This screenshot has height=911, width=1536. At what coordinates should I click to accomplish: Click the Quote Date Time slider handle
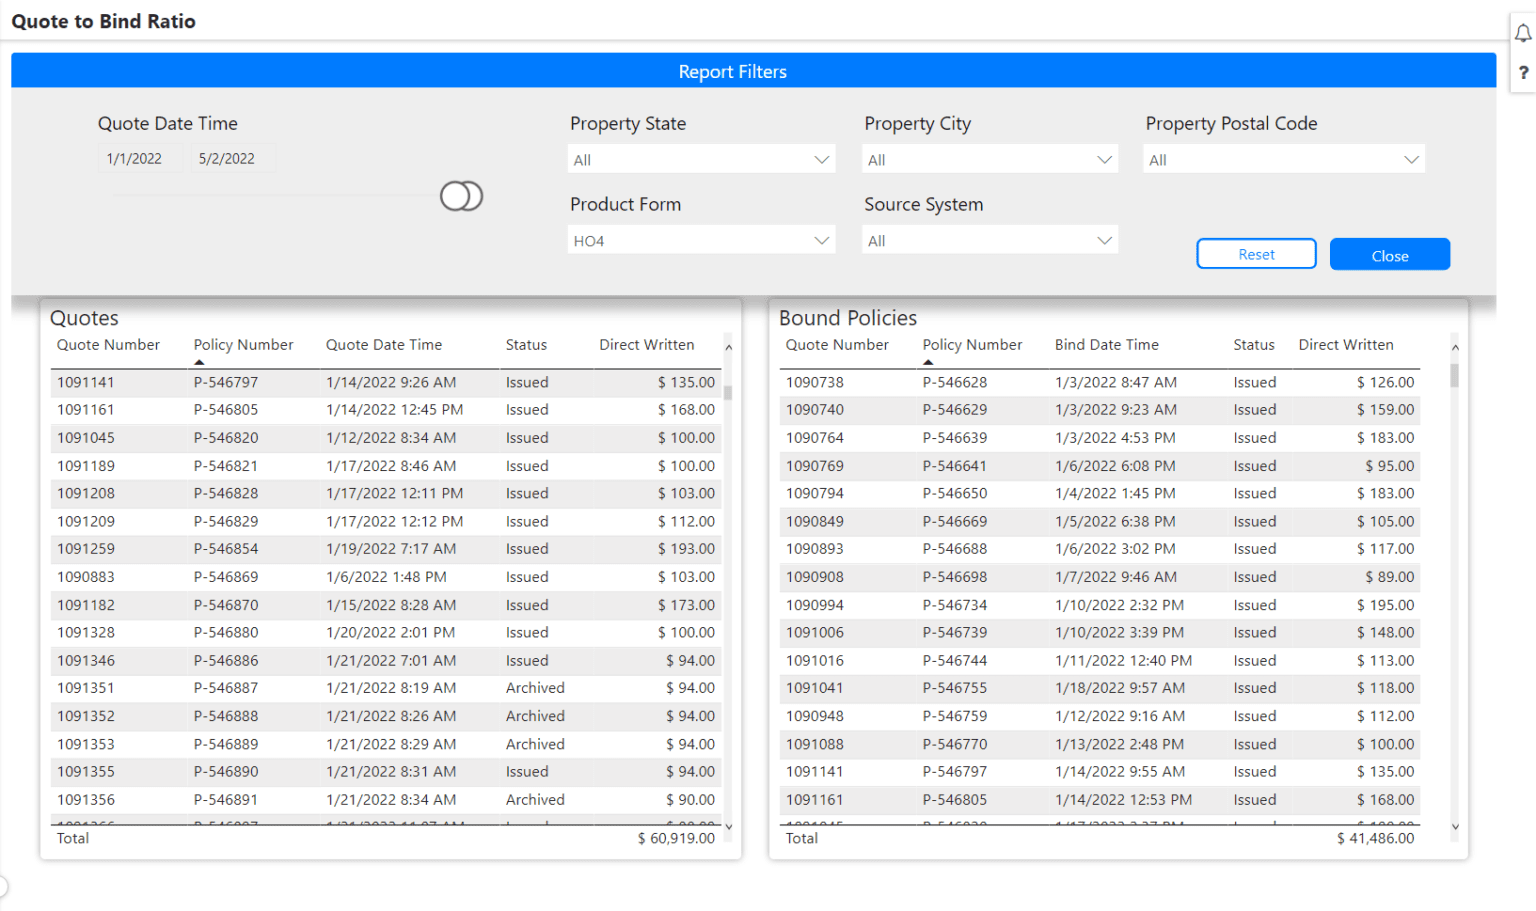(x=461, y=196)
